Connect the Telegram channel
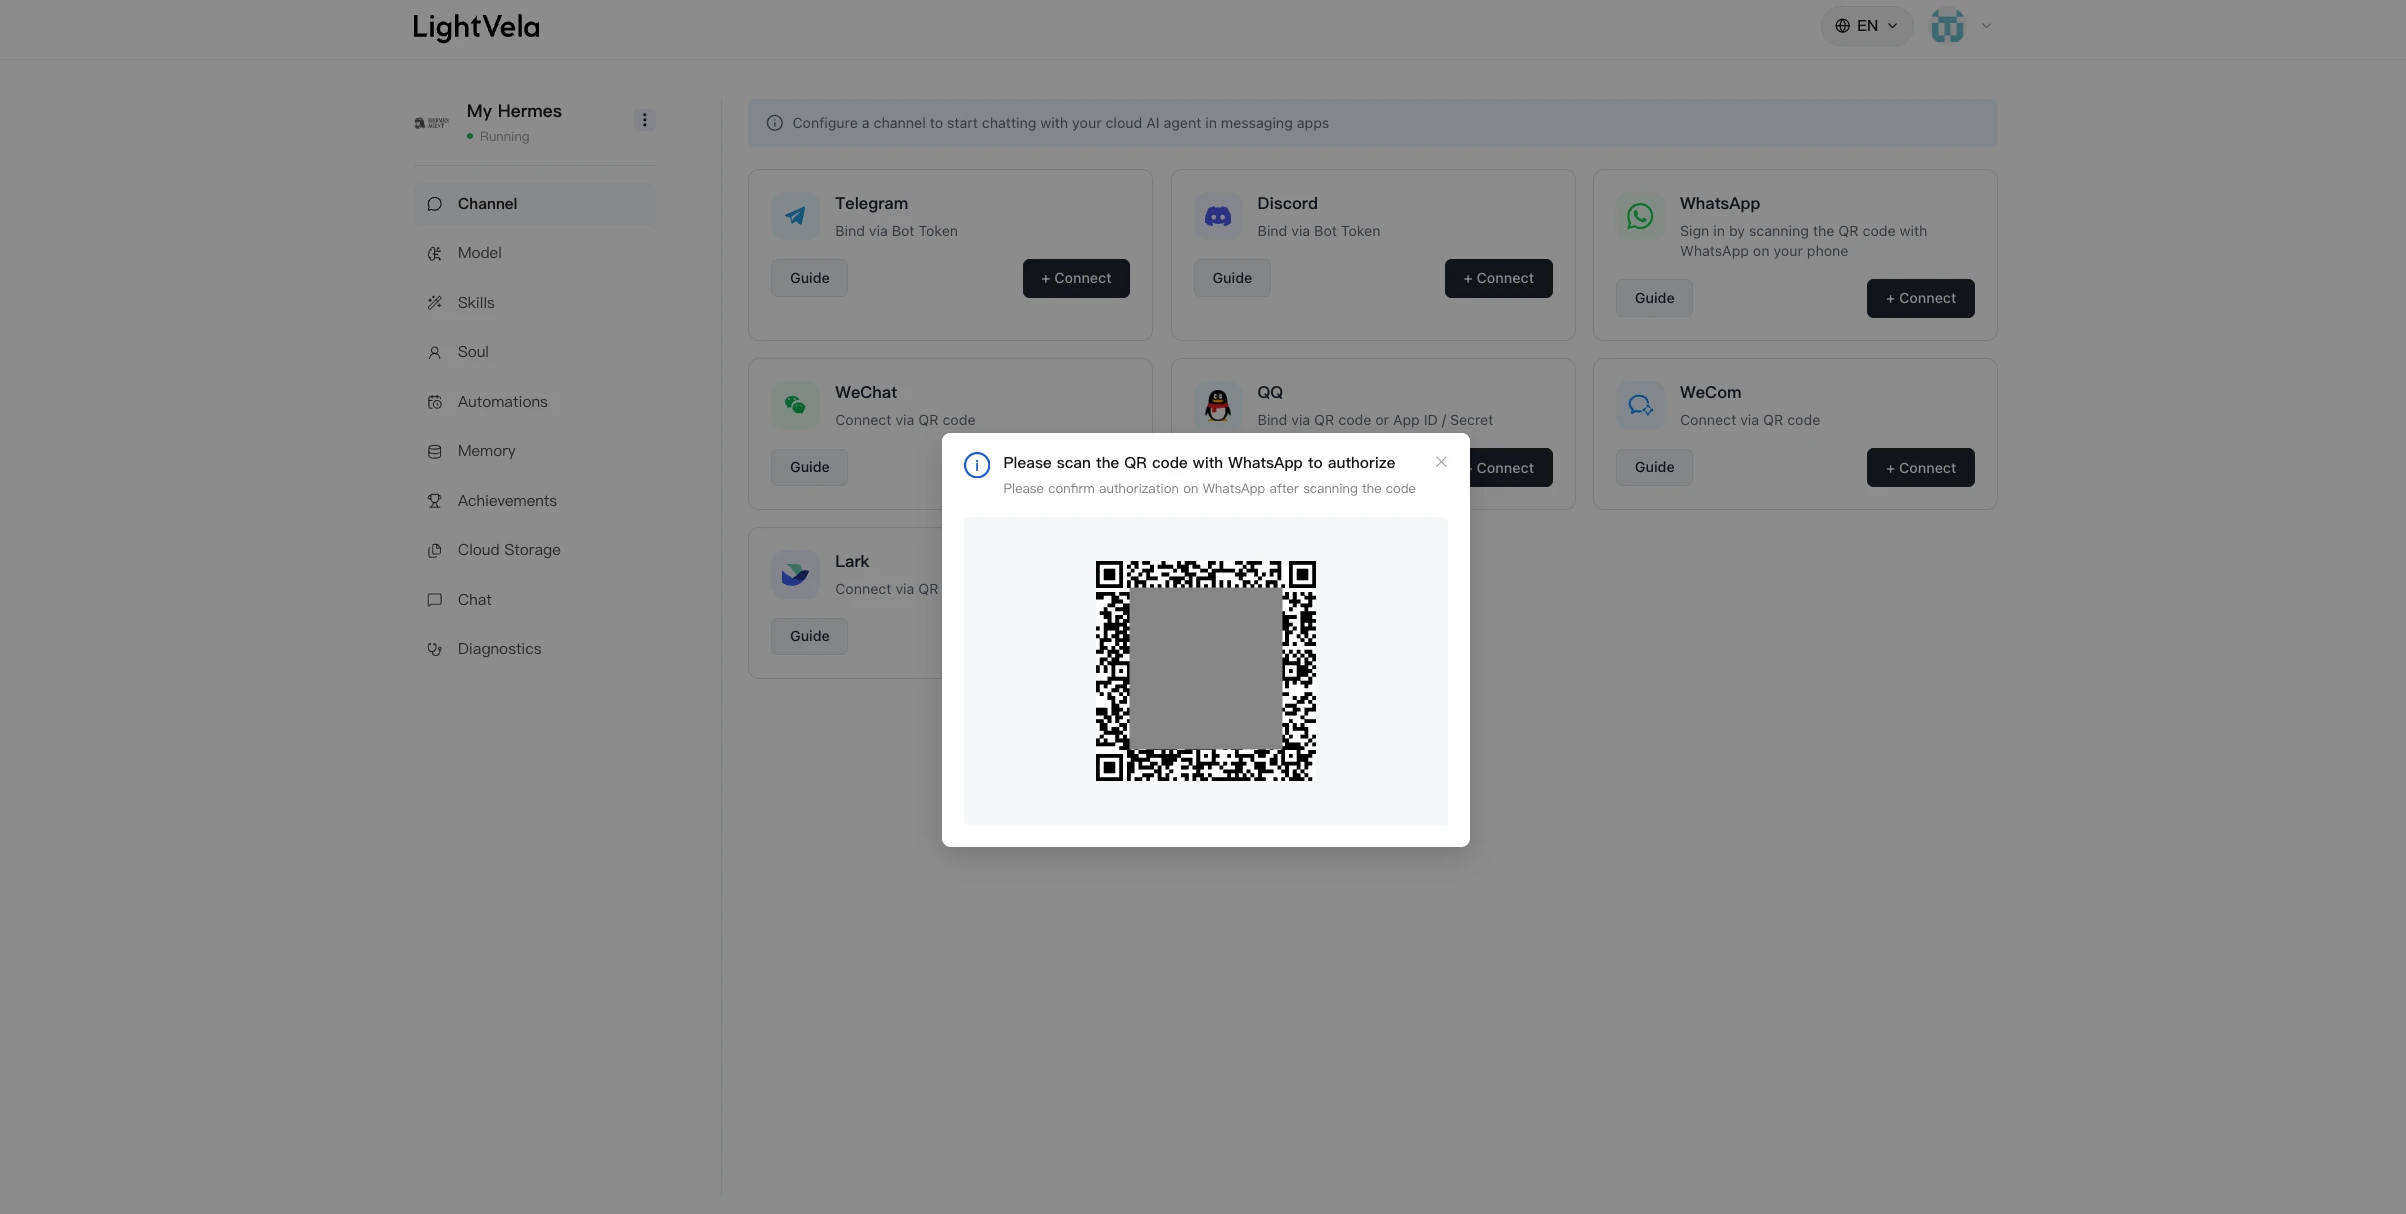Viewport: 2406px width, 1214px height. tap(1076, 278)
